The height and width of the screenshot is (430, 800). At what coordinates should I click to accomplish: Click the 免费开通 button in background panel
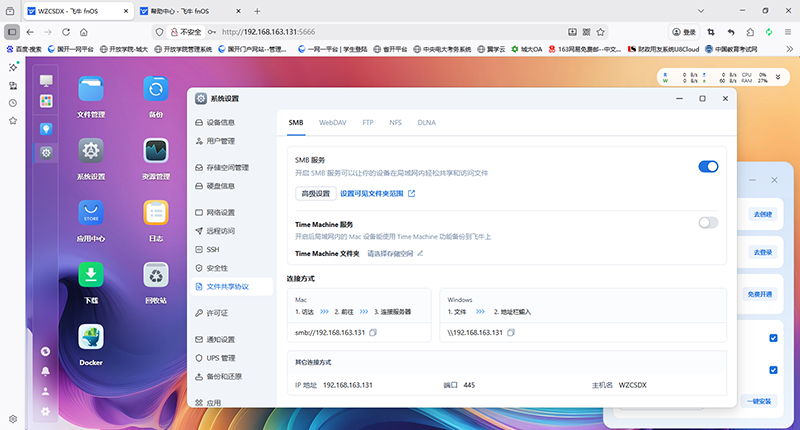(x=760, y=294)
